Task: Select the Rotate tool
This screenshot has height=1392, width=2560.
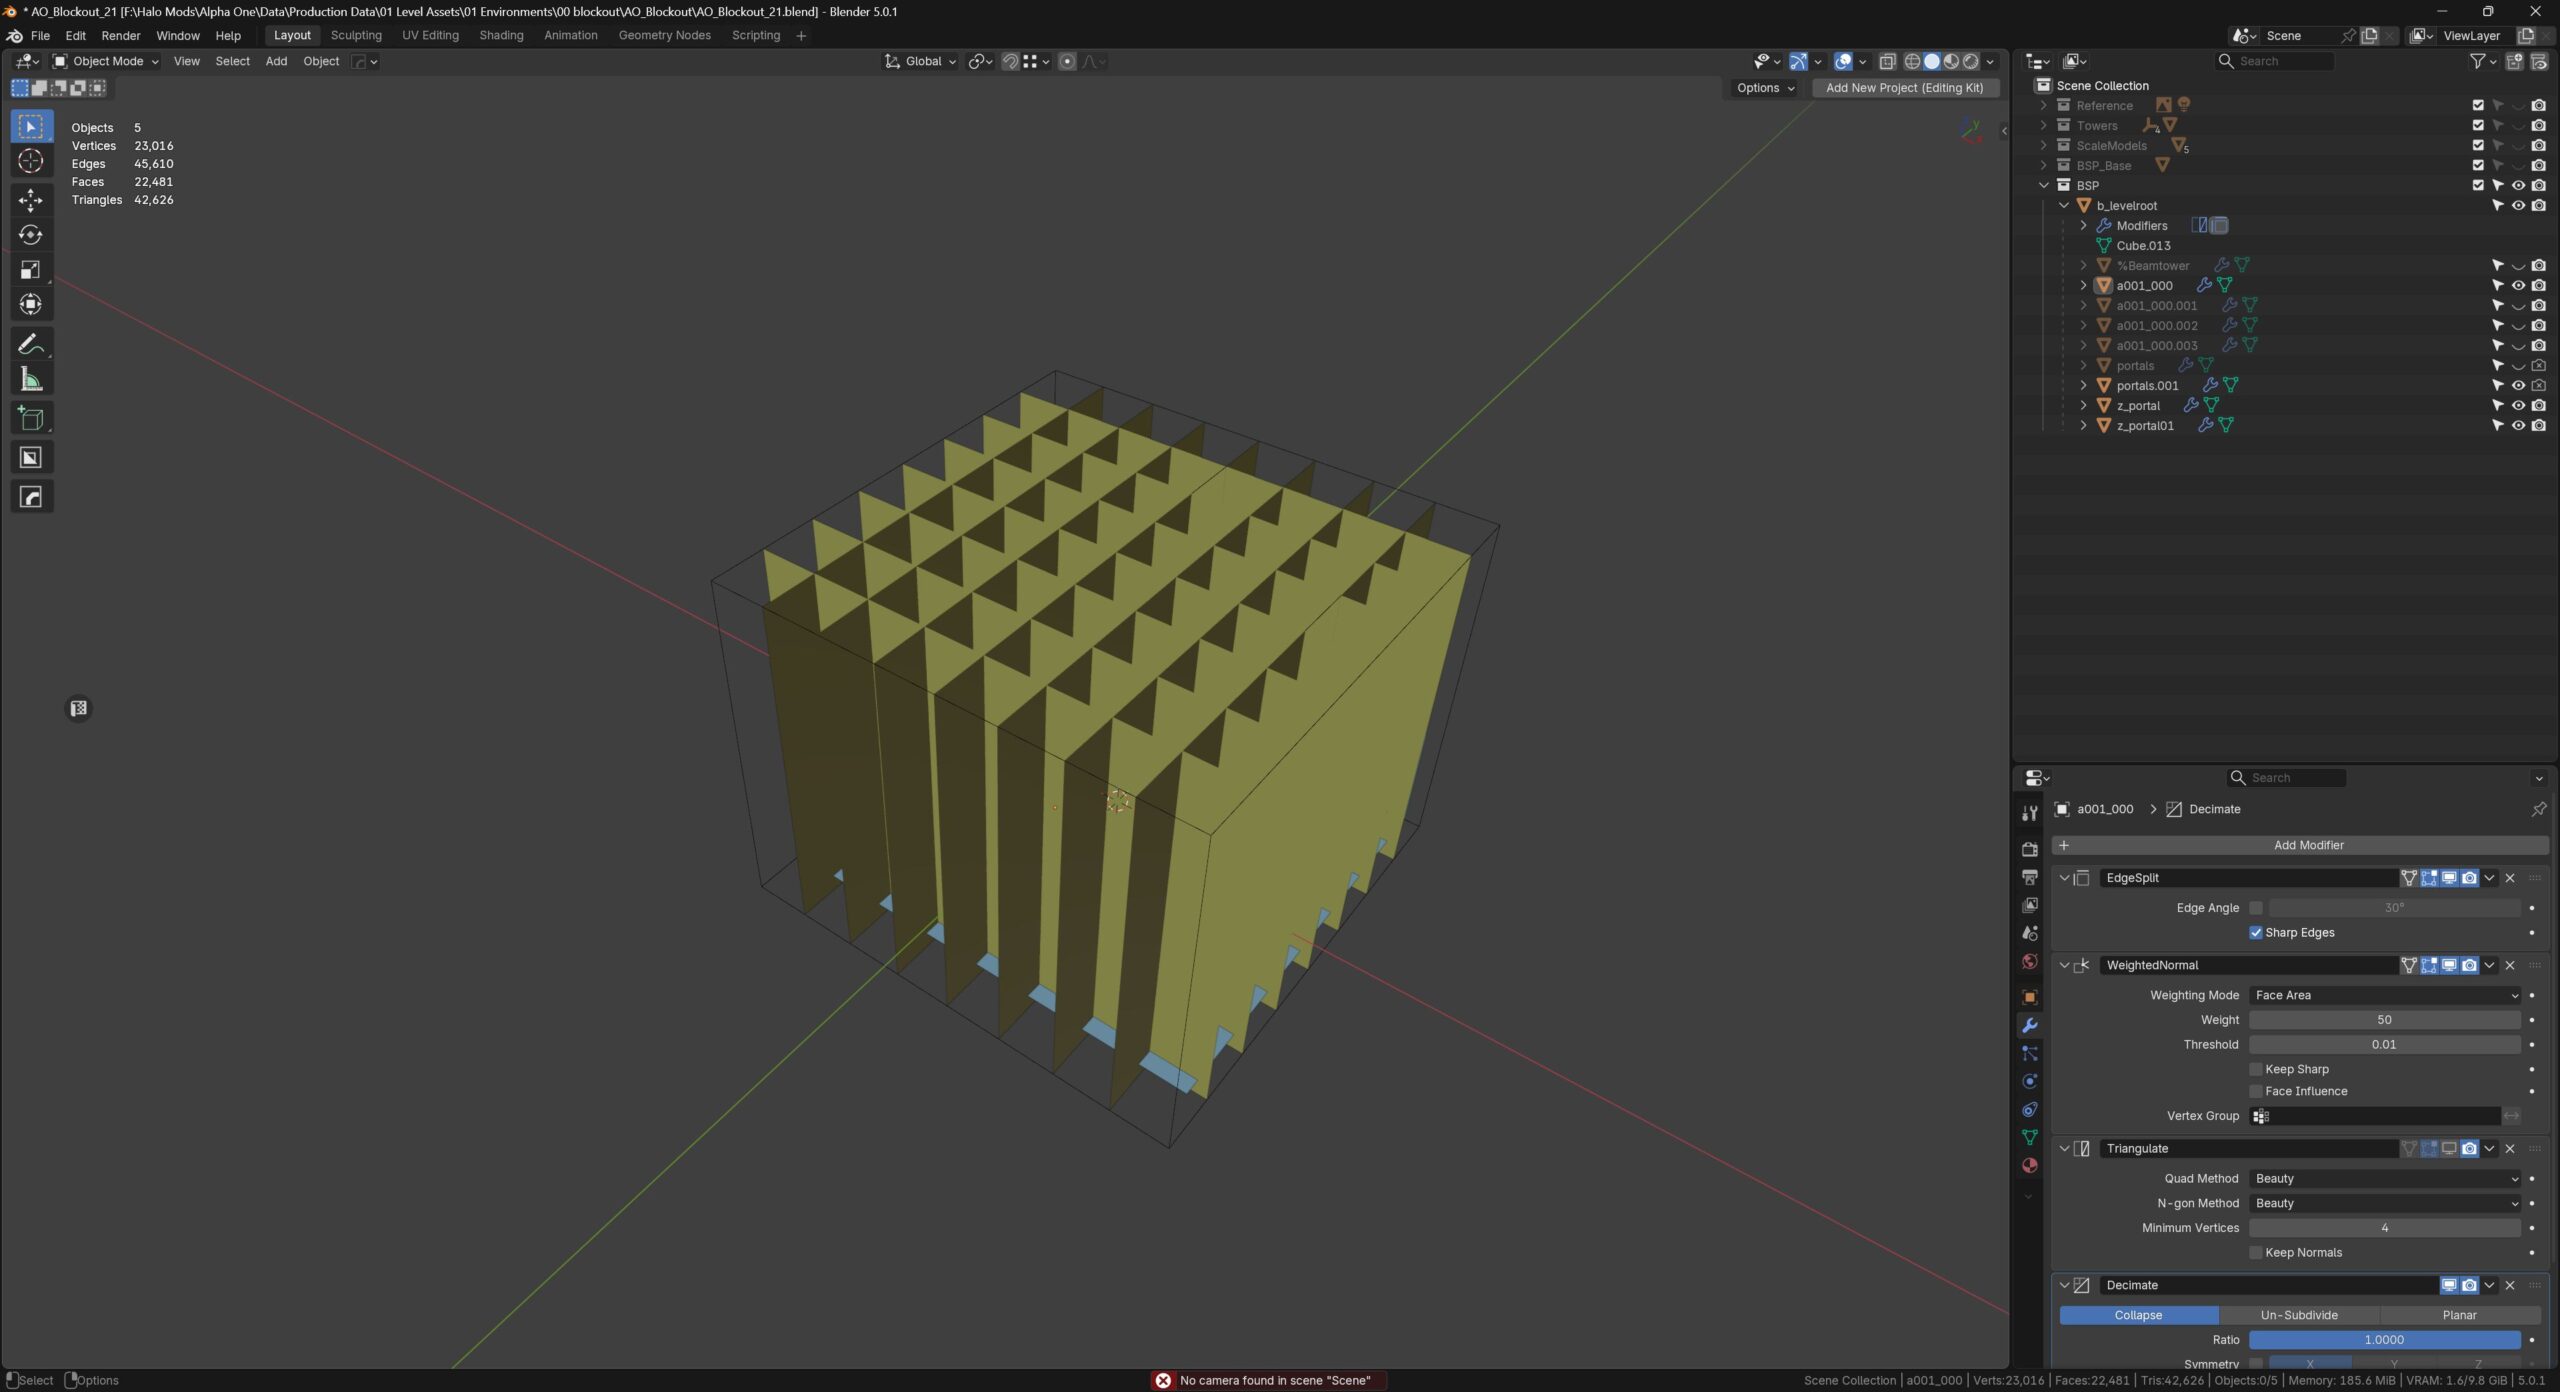Action: click(x=31, y=235)
